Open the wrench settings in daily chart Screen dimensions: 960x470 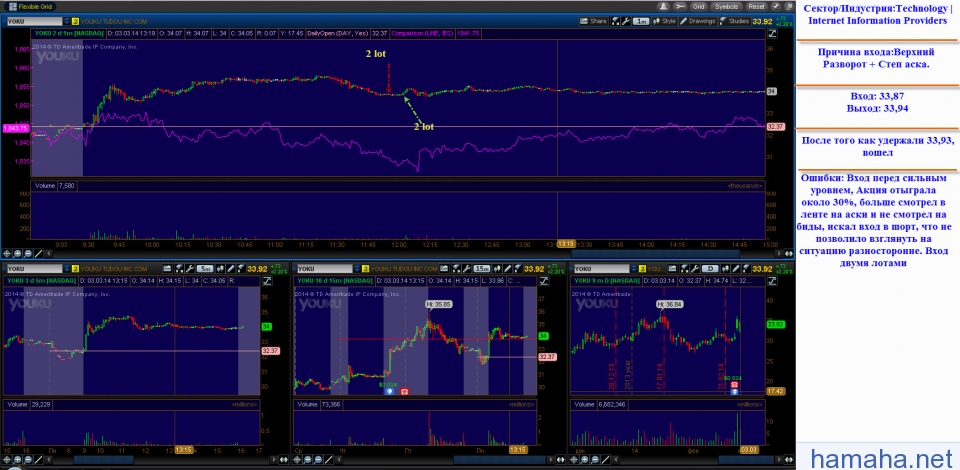[695, 269]
